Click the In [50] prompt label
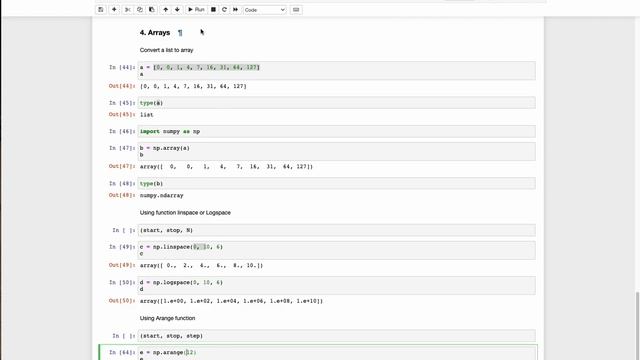Viewport: 640px width, 360px height. coord(122,282)
